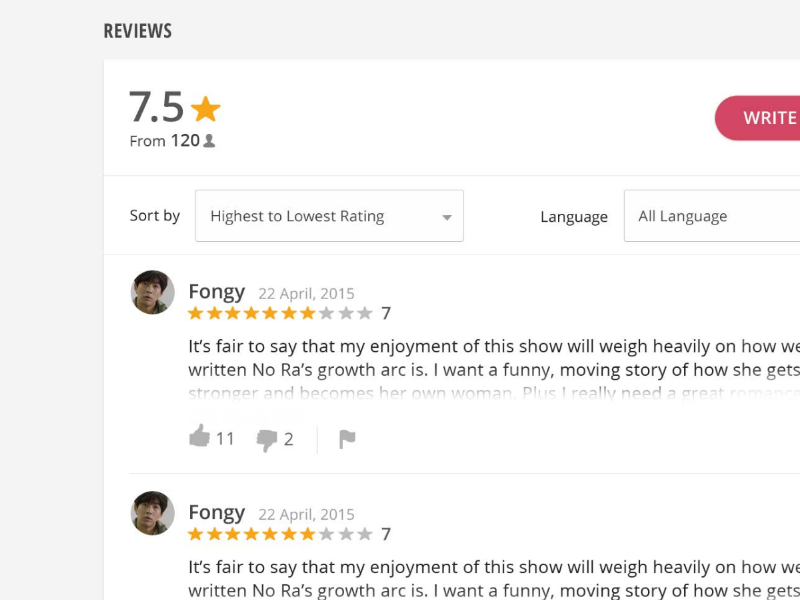800x600 pixels.
Task: Open the Sort by dropdown
Action: click(329, 216)
